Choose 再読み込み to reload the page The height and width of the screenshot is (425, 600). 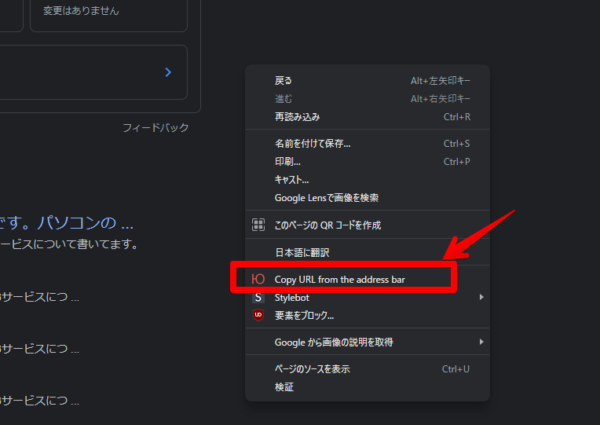point(297,117)
